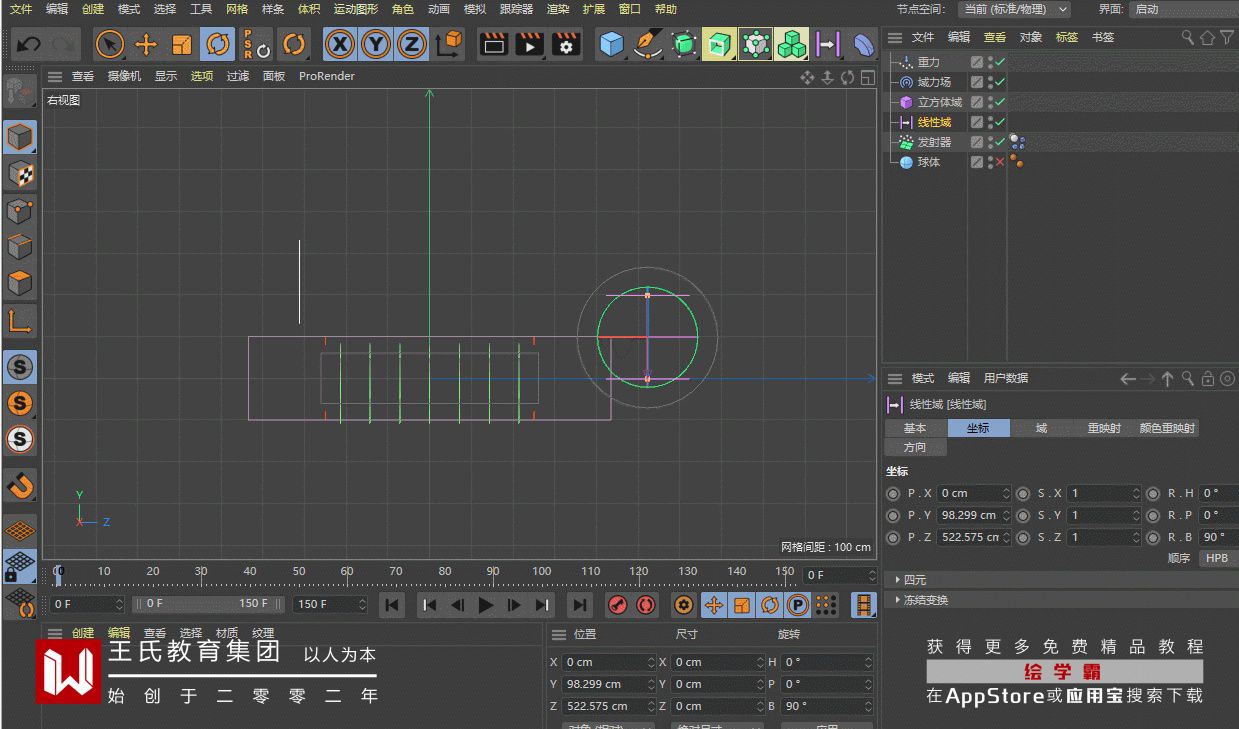Select the Pen spline tool
The image size is (1239, 729).
click(x=648, y=44)
